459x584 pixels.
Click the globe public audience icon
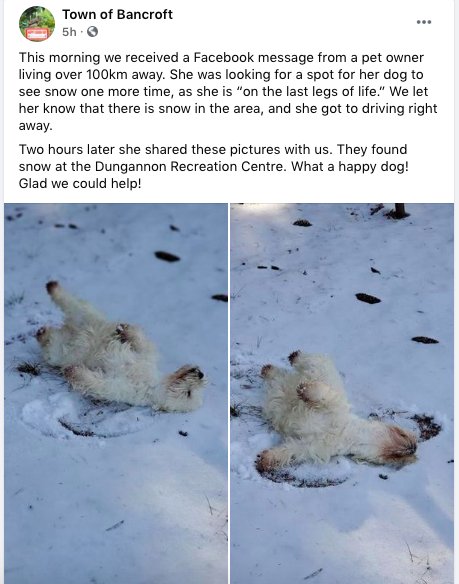pyautogui.click(x=92, y=32)
